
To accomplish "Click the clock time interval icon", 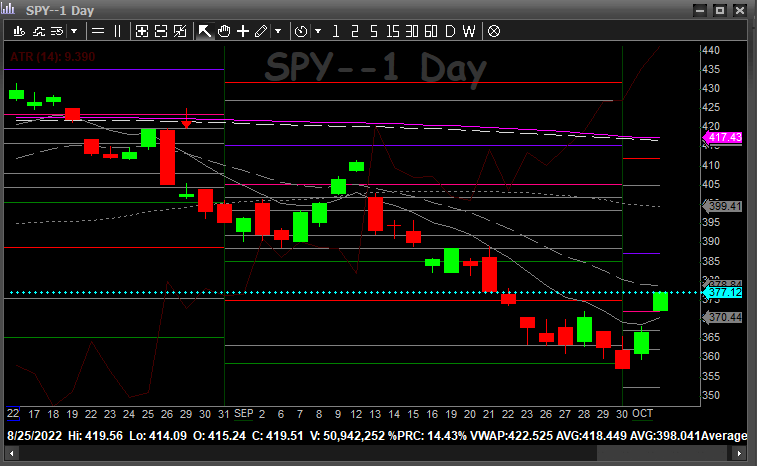I will [x=301, y=31].
